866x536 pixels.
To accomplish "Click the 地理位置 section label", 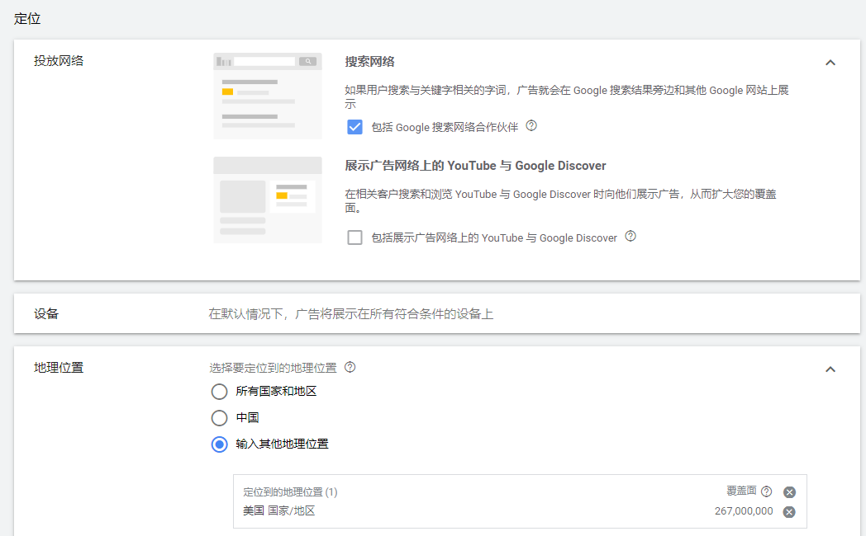I will [59, 367].
